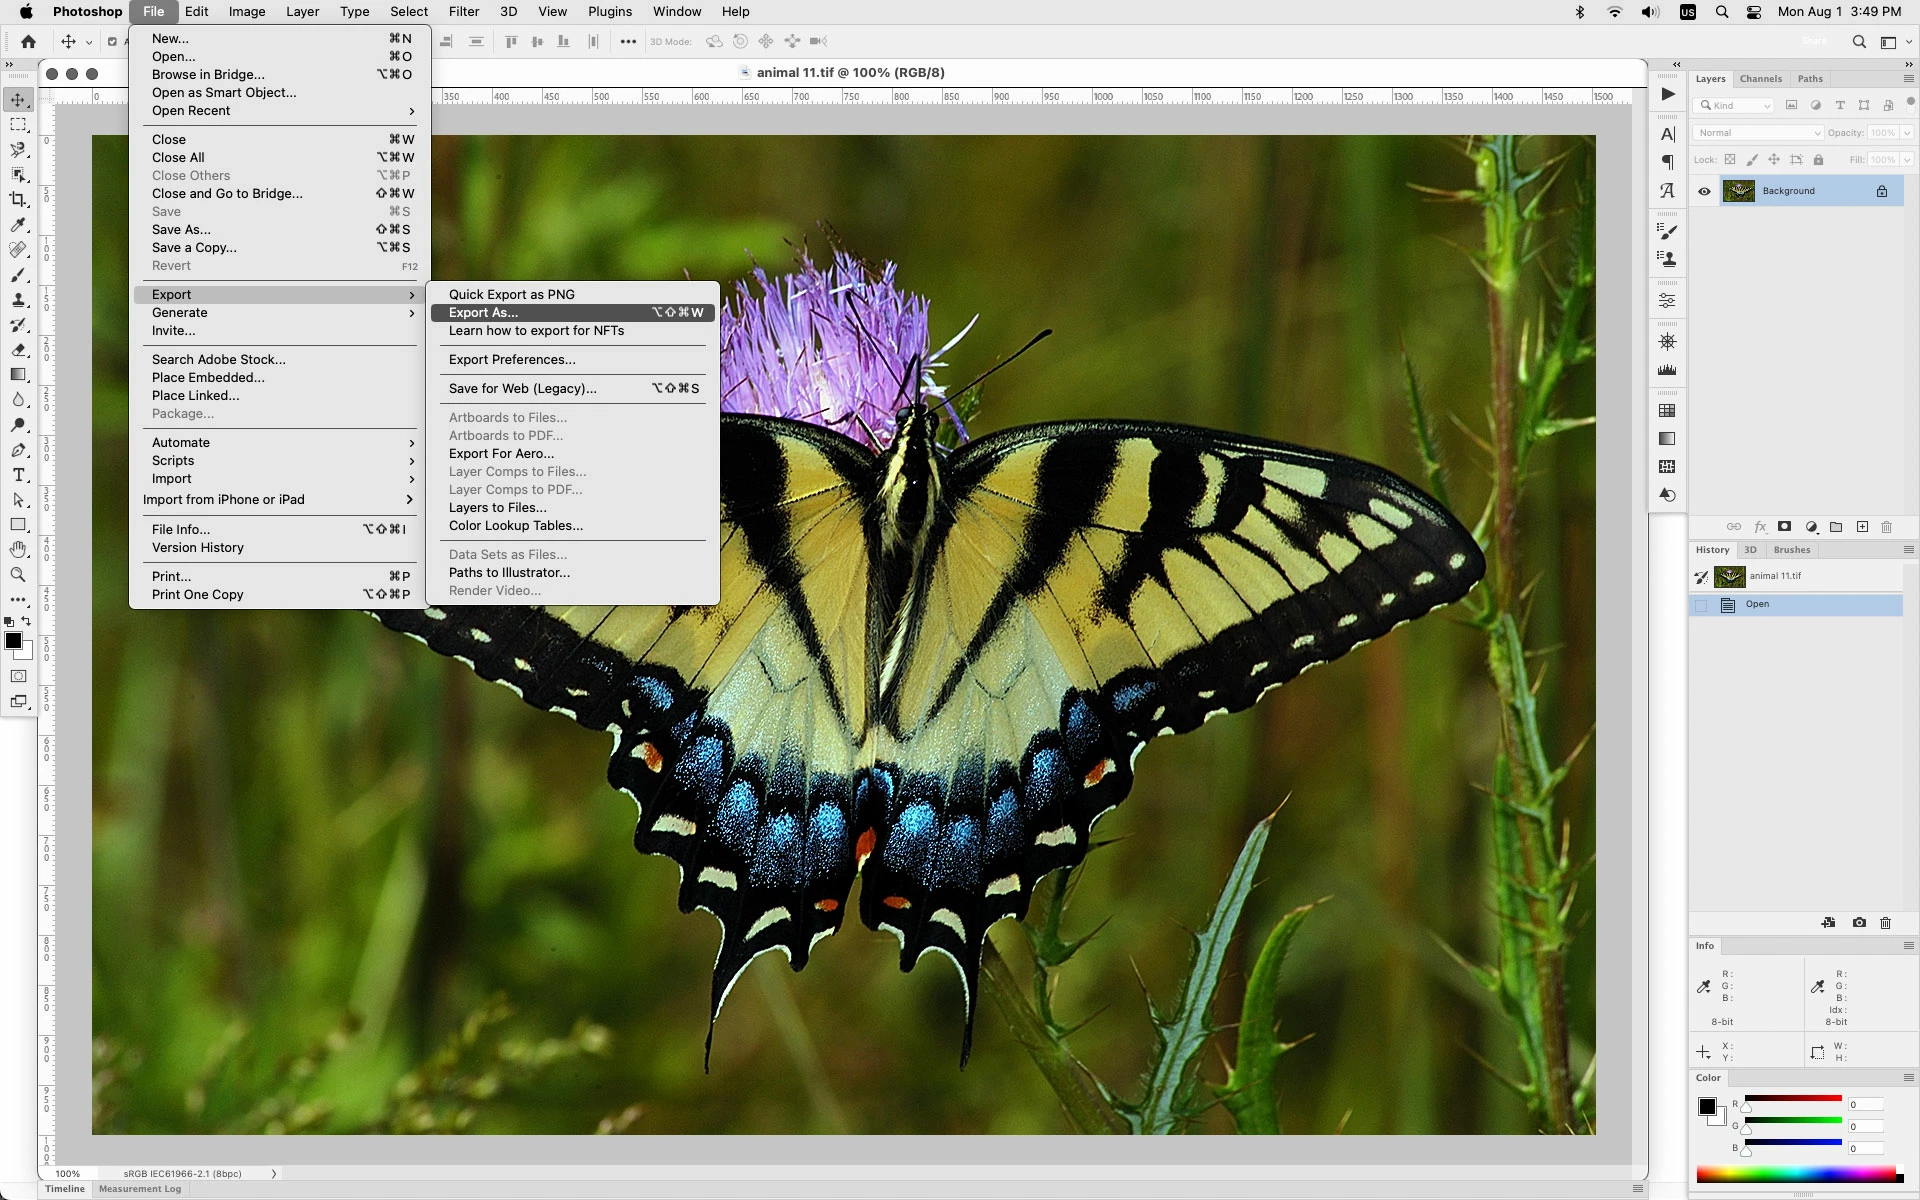Image resolution: width=1920 pixels, height=1200 pixels.
Task: Select the Zoom tool
Action: 18,575
